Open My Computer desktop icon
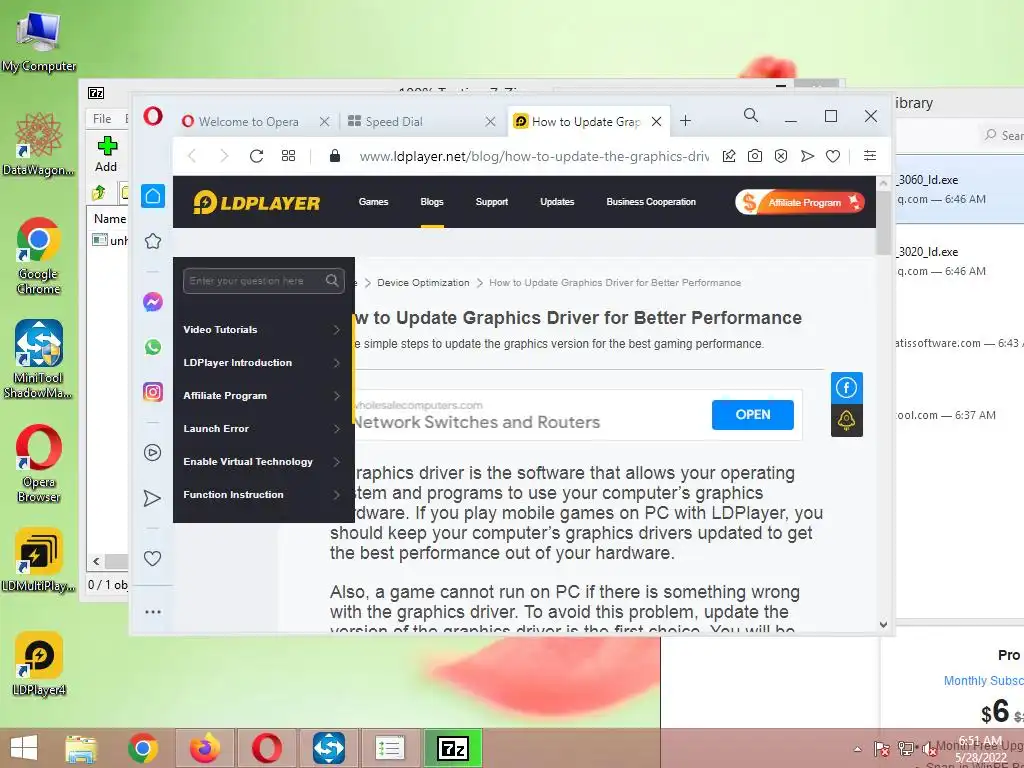The width and height of the screenshot is (1024, 768). (x=39, y=42)
